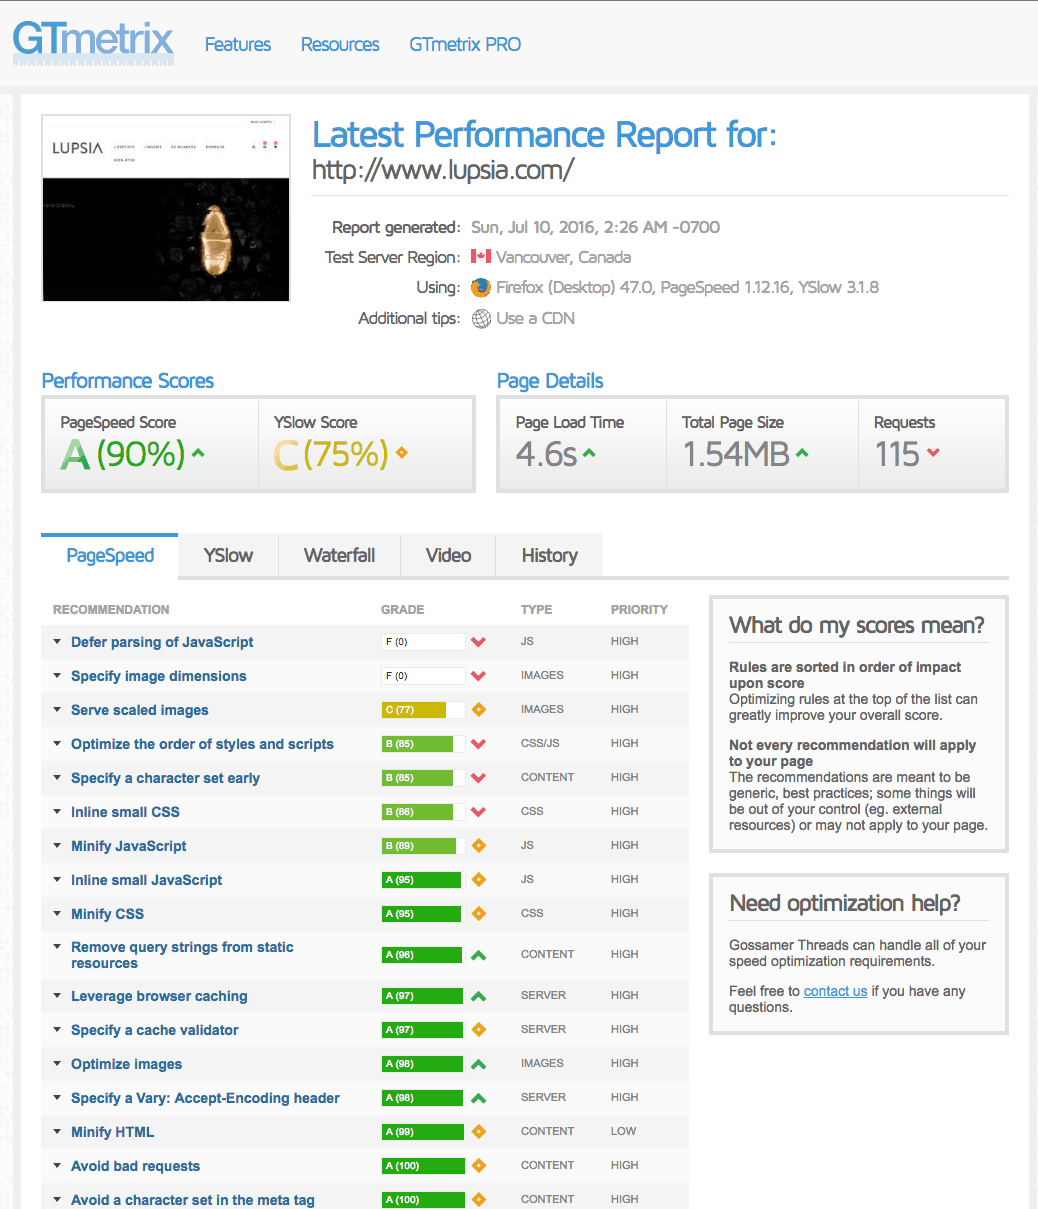
Task: Click green up arrow in Optimize images row
Action: (x=478, y=1064)
